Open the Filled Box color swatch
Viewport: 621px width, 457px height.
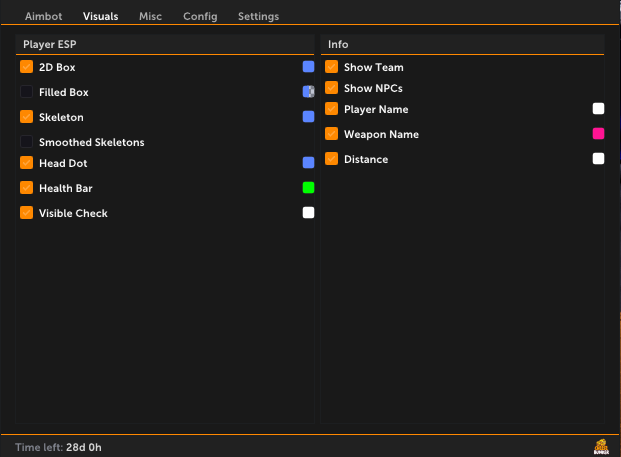pos(309,91)
